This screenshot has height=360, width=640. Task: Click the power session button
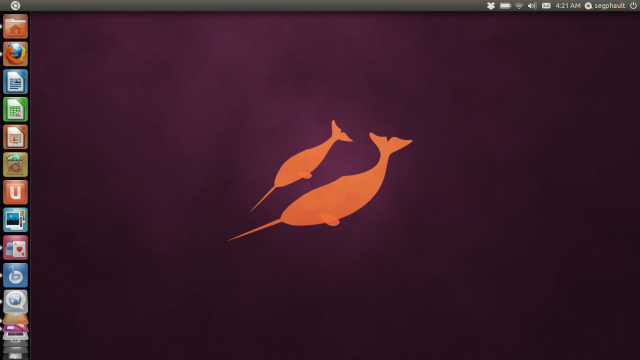click(x=633, y=5)
